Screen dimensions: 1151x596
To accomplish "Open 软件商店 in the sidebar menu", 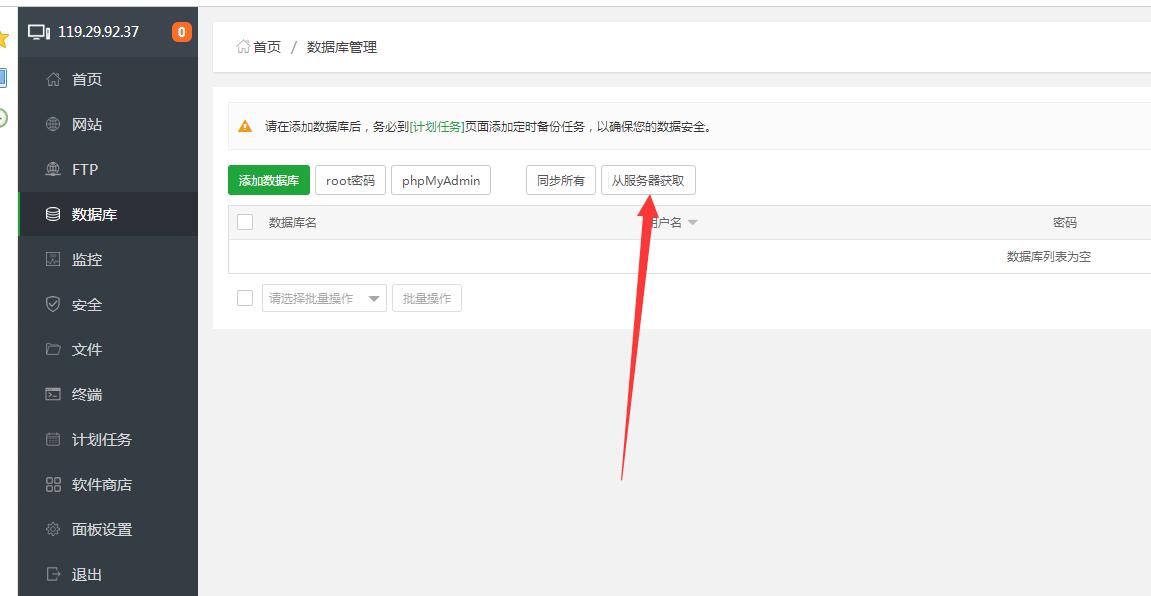I will click(x=101, y=484).
